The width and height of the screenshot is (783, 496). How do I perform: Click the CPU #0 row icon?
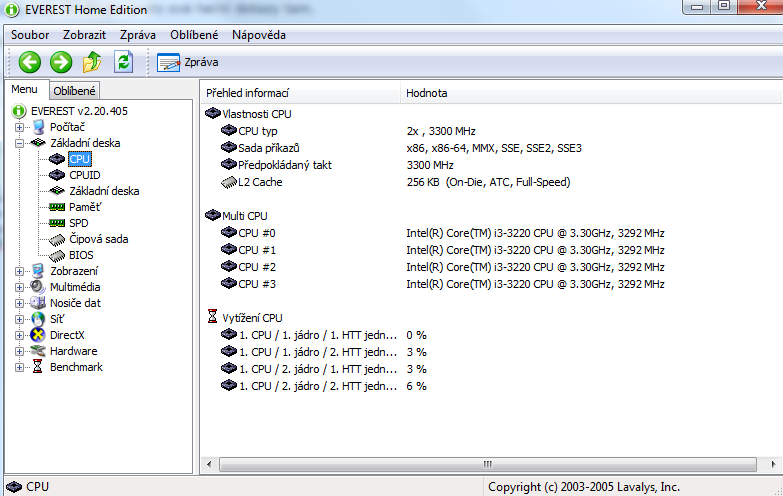[229, 232]
